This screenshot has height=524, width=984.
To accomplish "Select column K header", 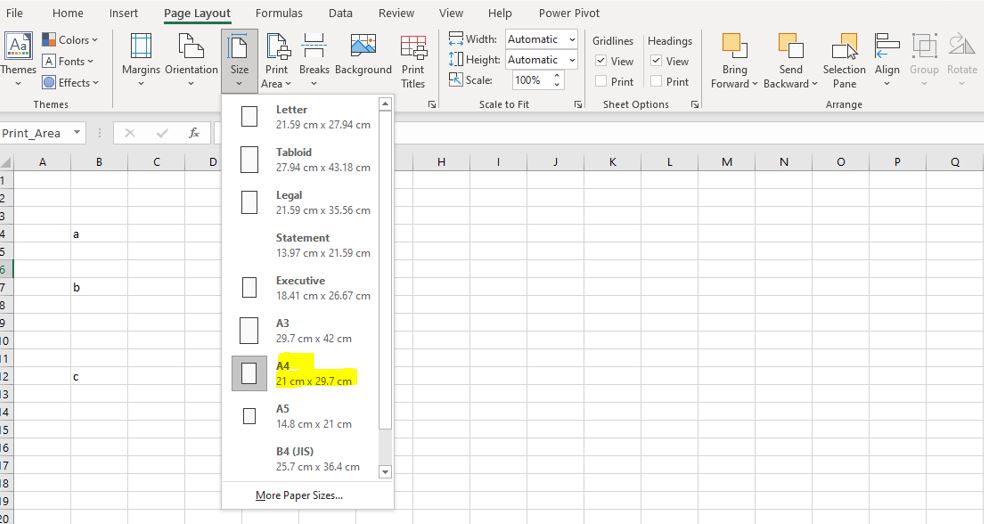I will (612, 162).
